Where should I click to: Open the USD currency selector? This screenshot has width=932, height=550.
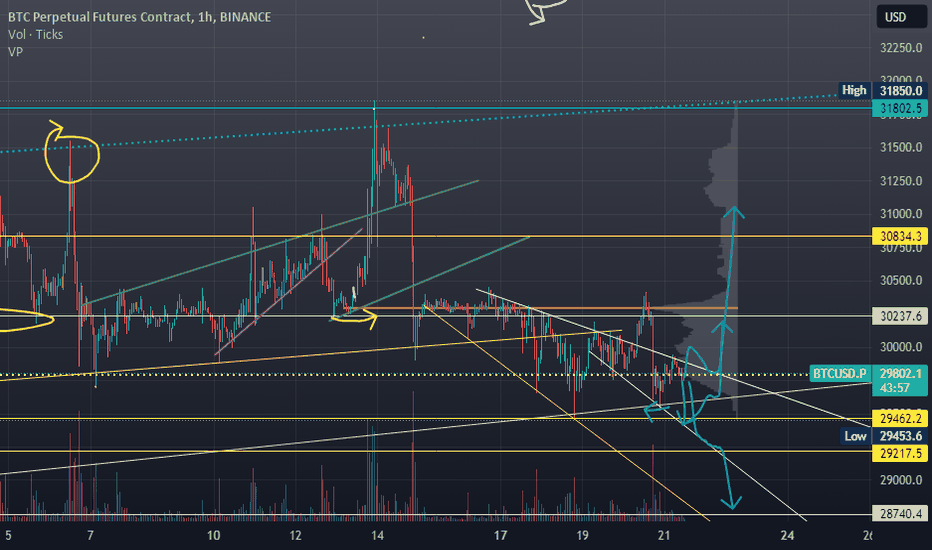point(900,17)
